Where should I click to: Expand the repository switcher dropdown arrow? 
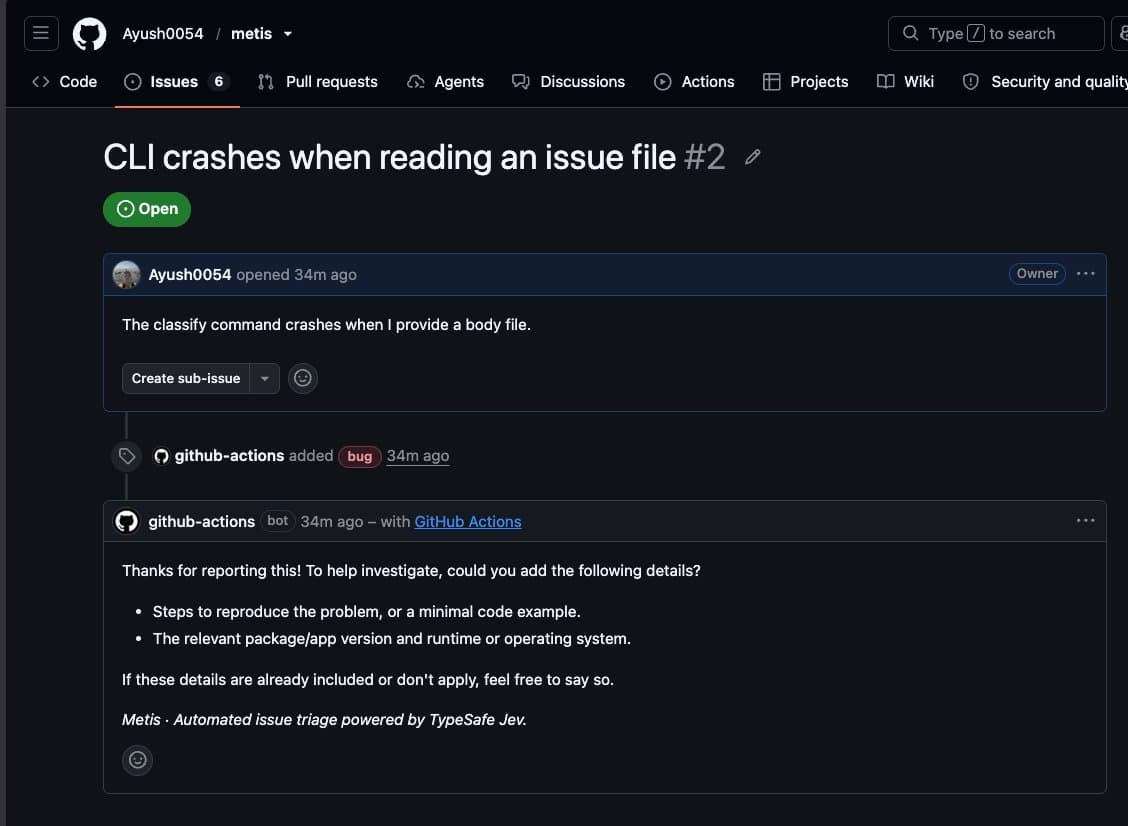(288, 34)
